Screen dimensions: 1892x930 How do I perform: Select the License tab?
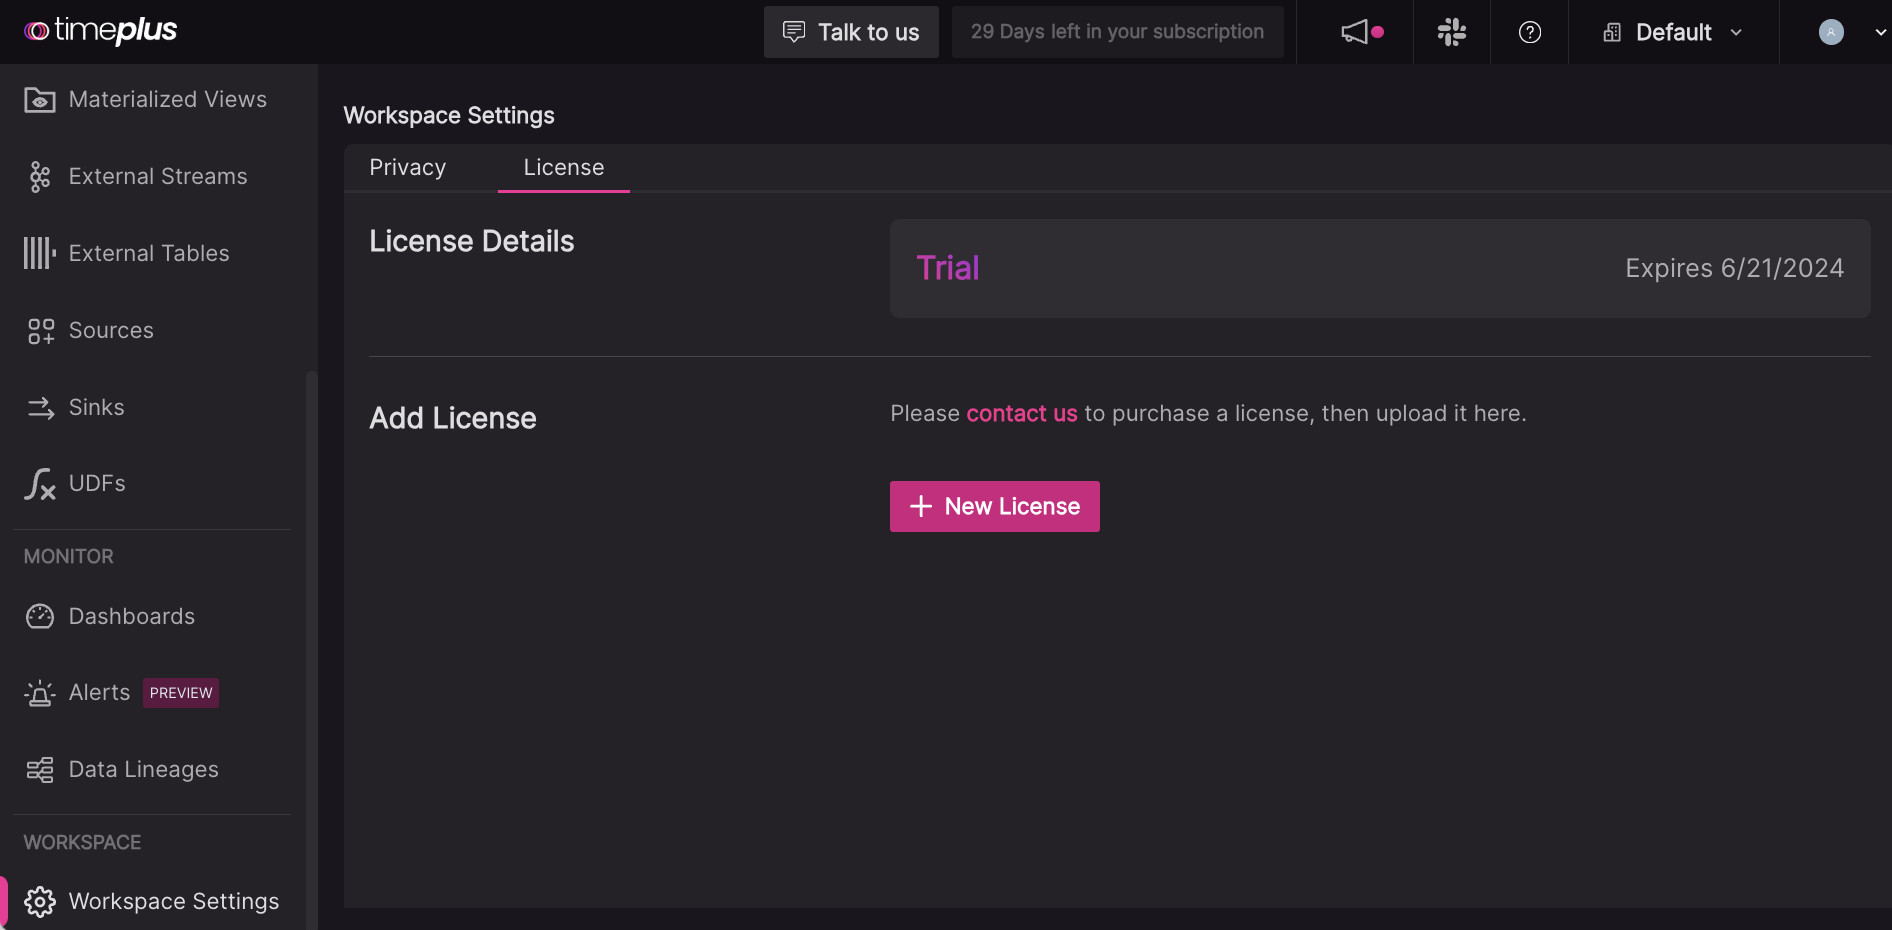564,168
